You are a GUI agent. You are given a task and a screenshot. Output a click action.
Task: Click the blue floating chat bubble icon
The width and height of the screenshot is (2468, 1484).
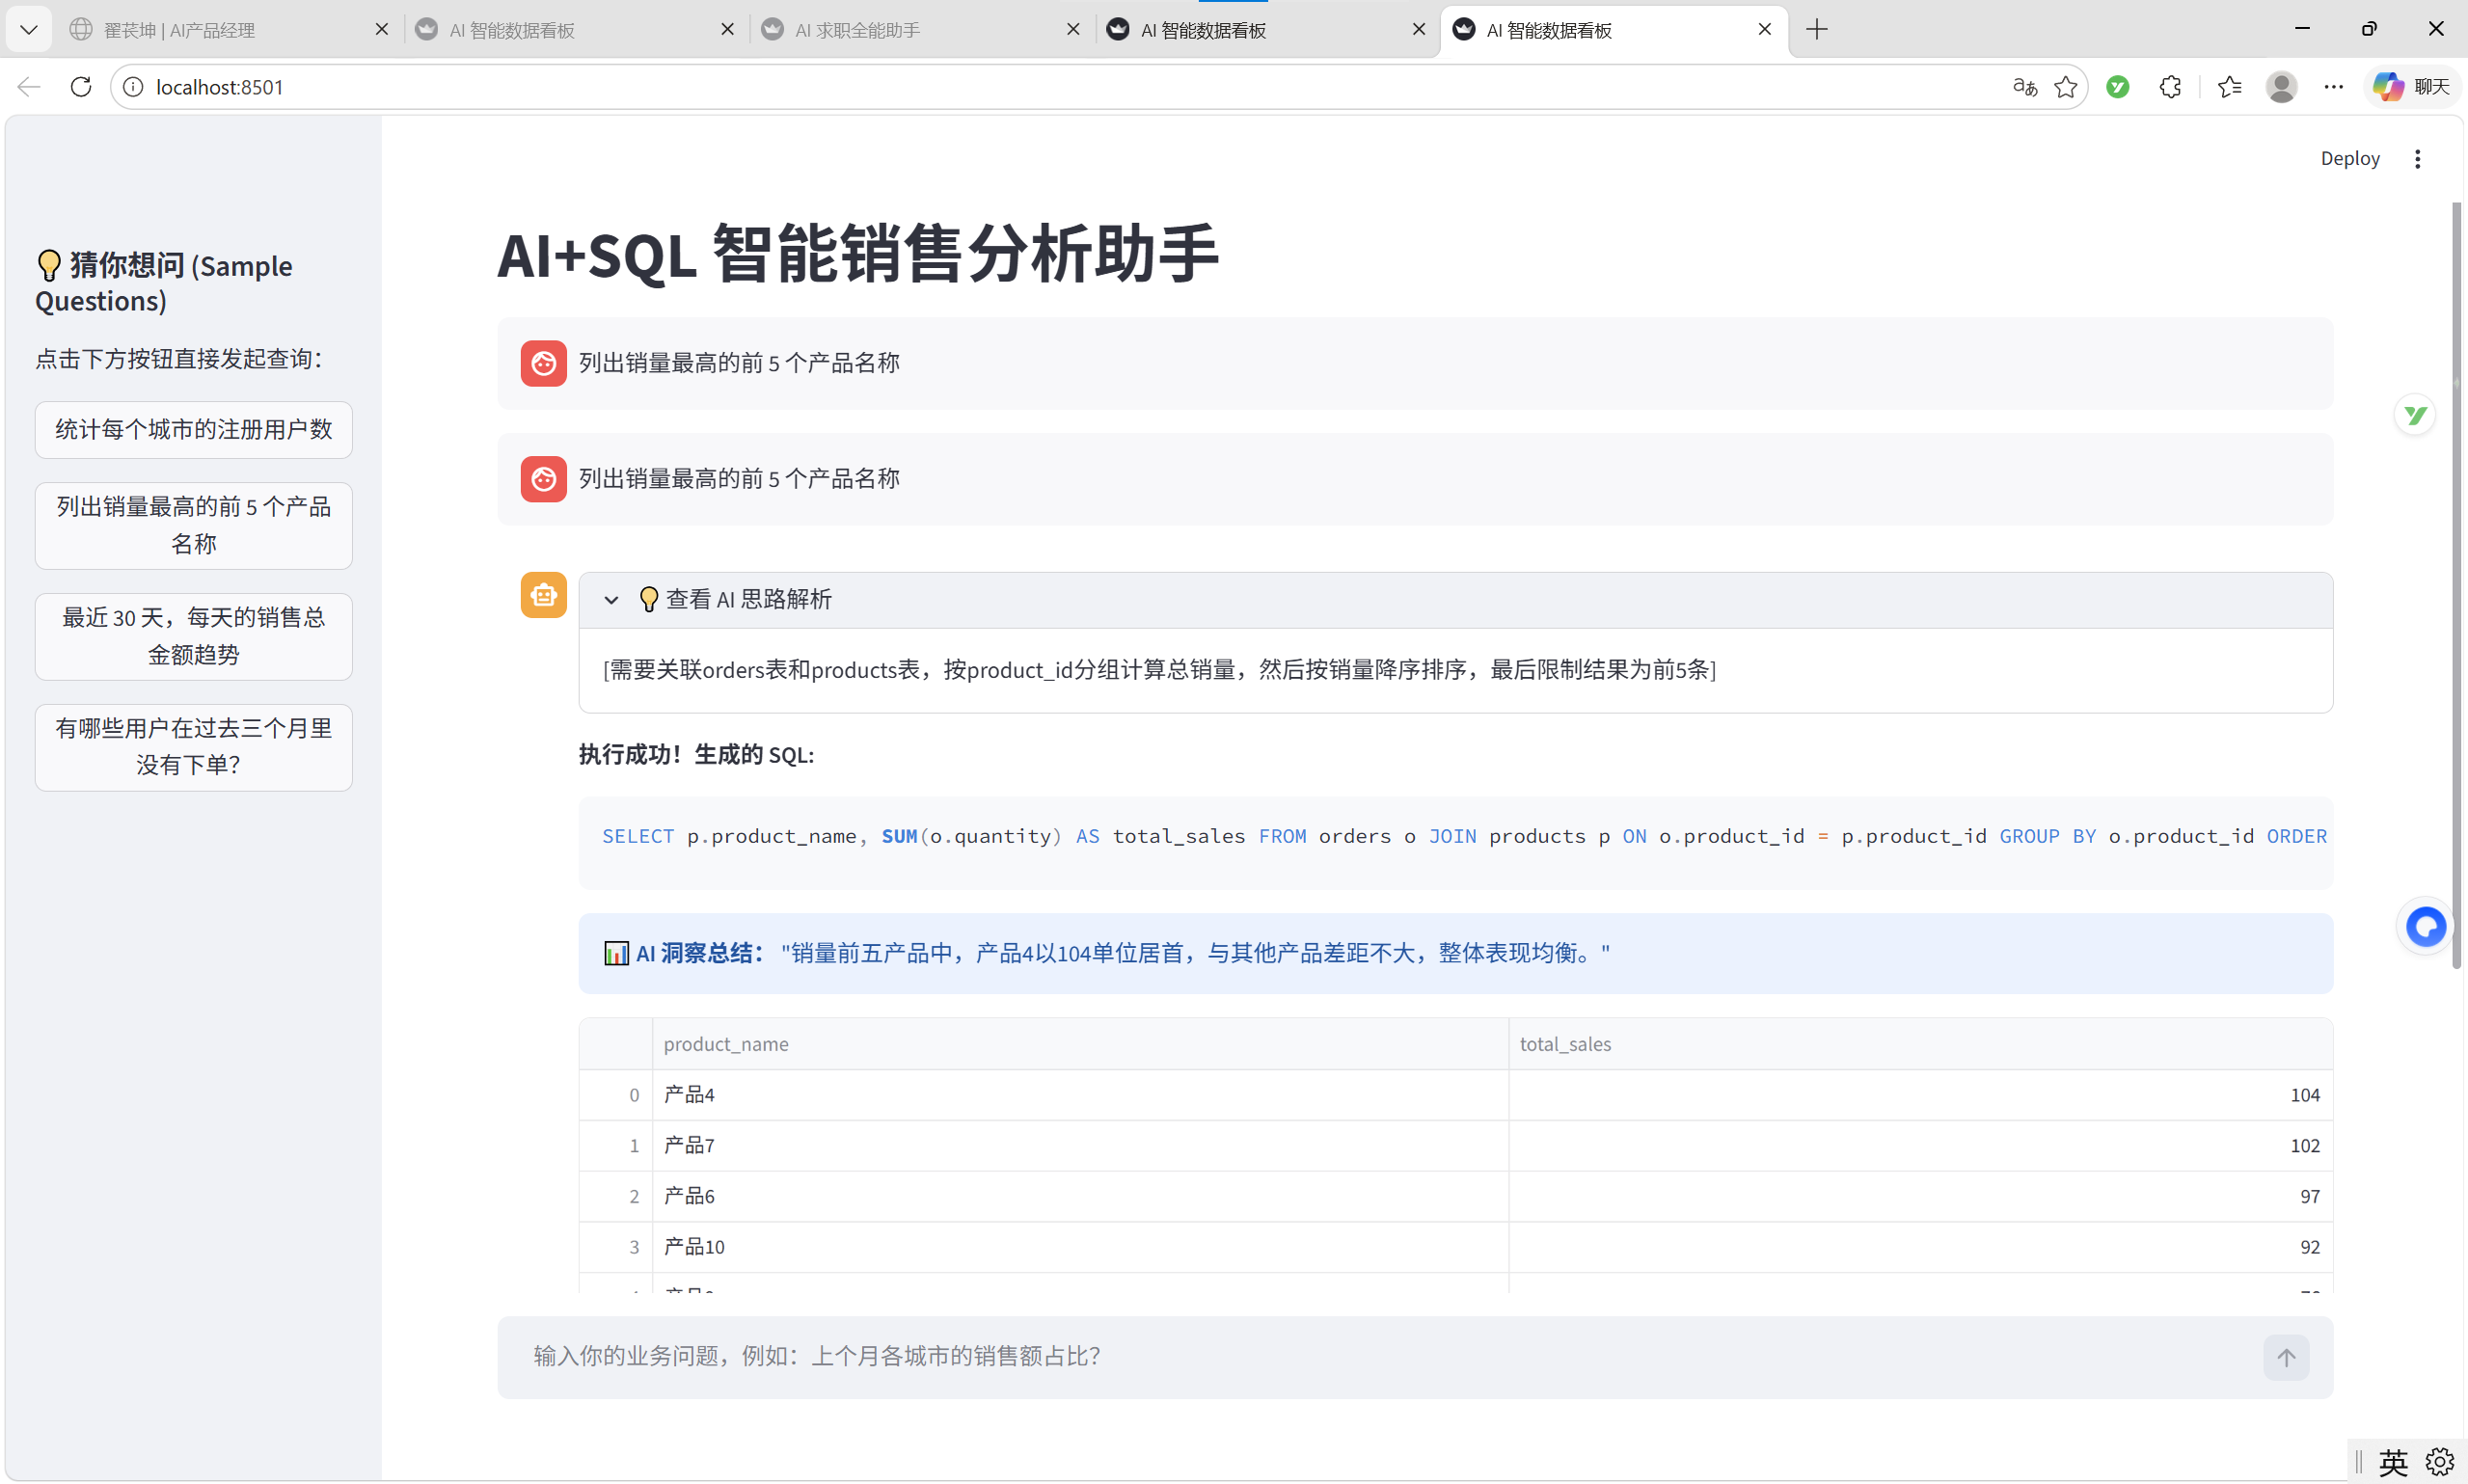pos(2424,926)
